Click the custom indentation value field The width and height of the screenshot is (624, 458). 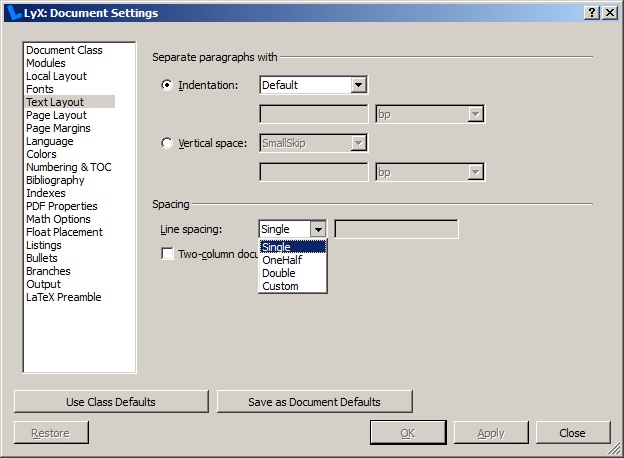click(314, 114)
